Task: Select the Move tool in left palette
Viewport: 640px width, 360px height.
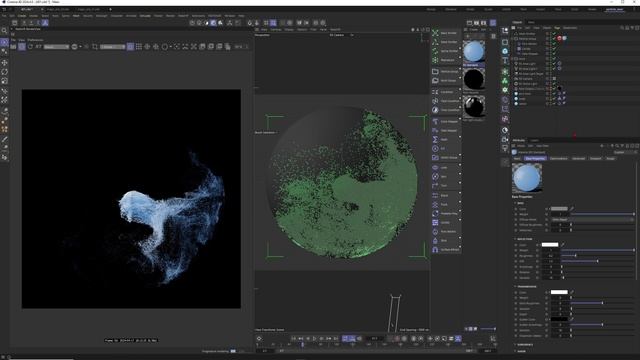Action: 4,63
